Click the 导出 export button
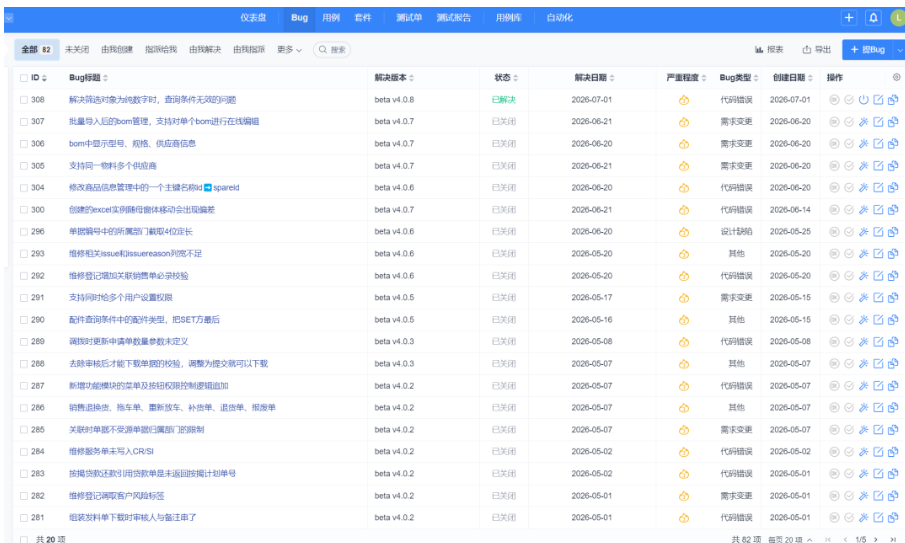905x543 pixels. click(x=817, y=50)
